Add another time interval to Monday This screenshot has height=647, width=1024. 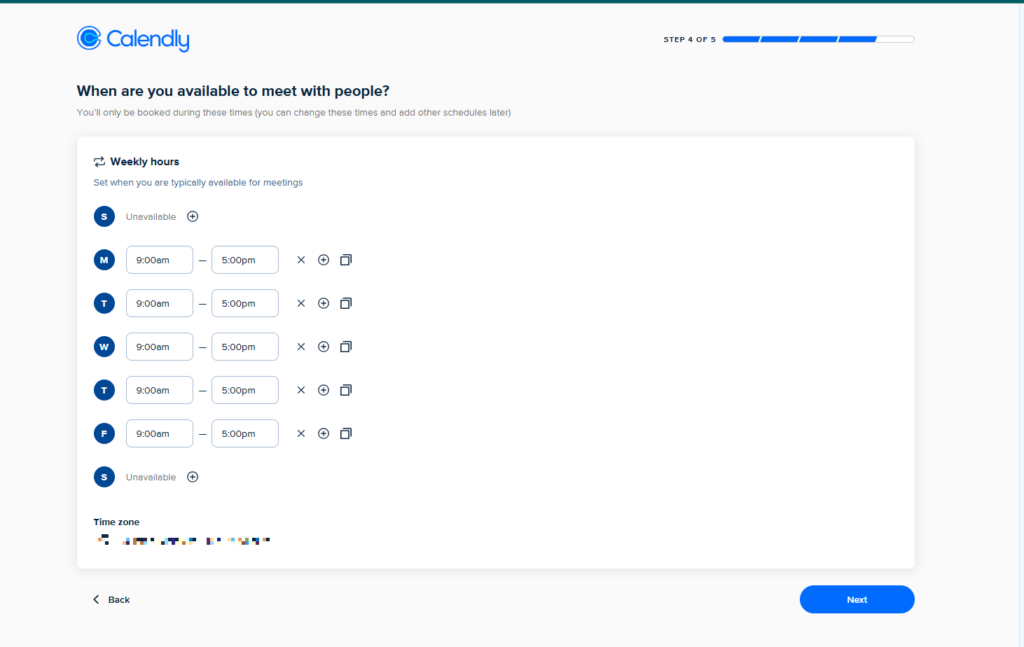pyautogui.click(x=323, y=260)
